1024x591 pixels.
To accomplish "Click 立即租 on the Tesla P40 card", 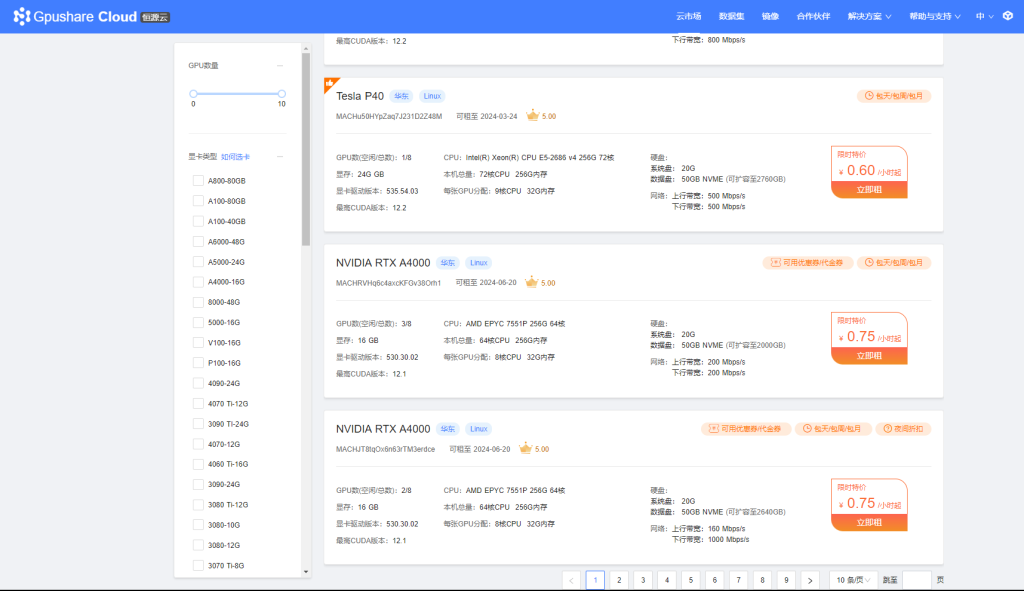I will click(x=869, y=189).
